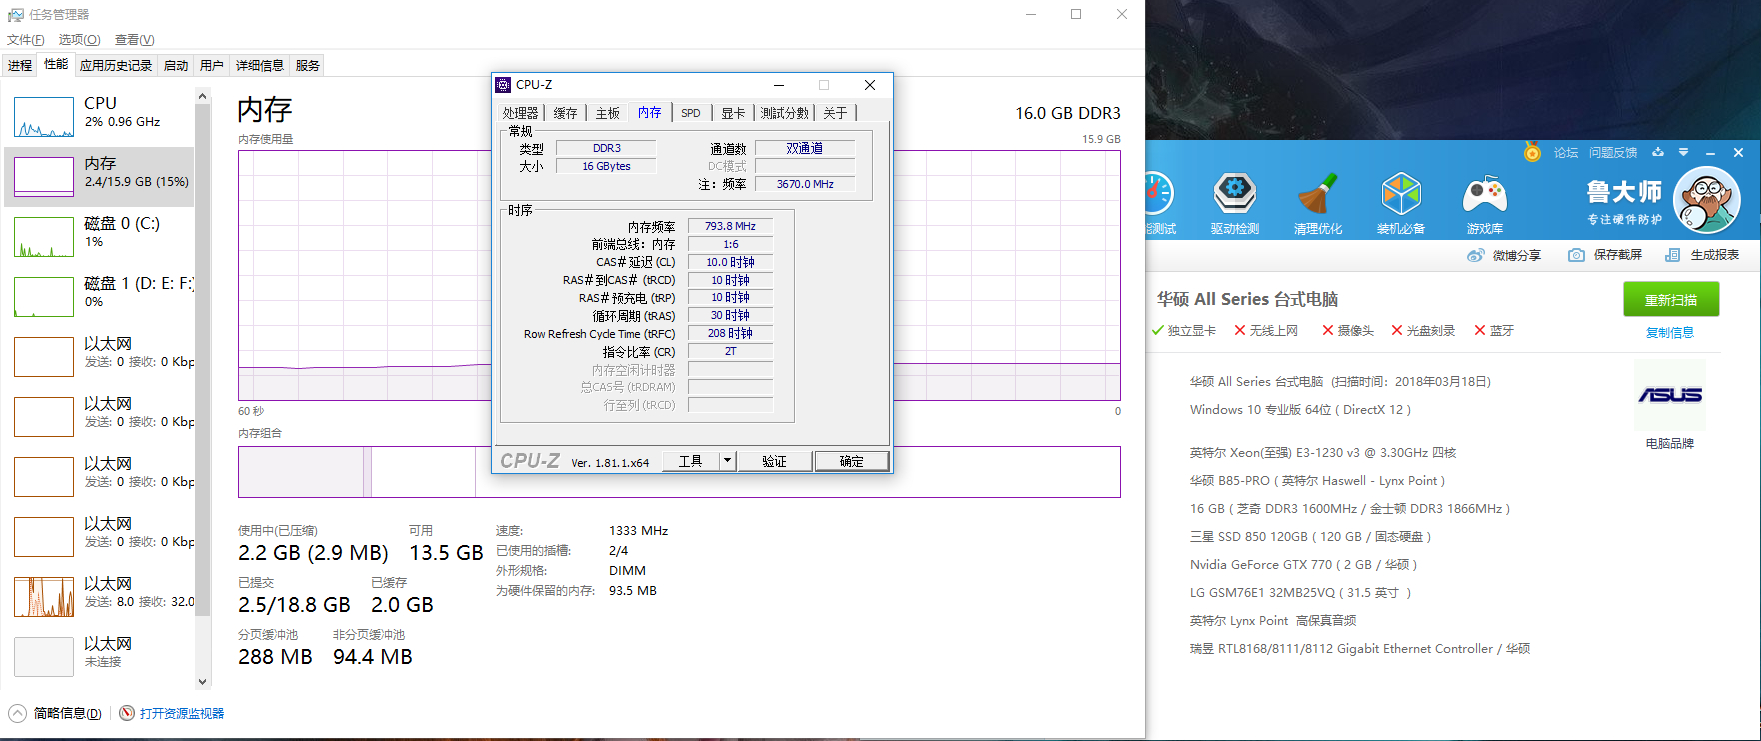Open the 内存 tab in CPU-Z
1761x741 pixels.
[x=650, y=112]
